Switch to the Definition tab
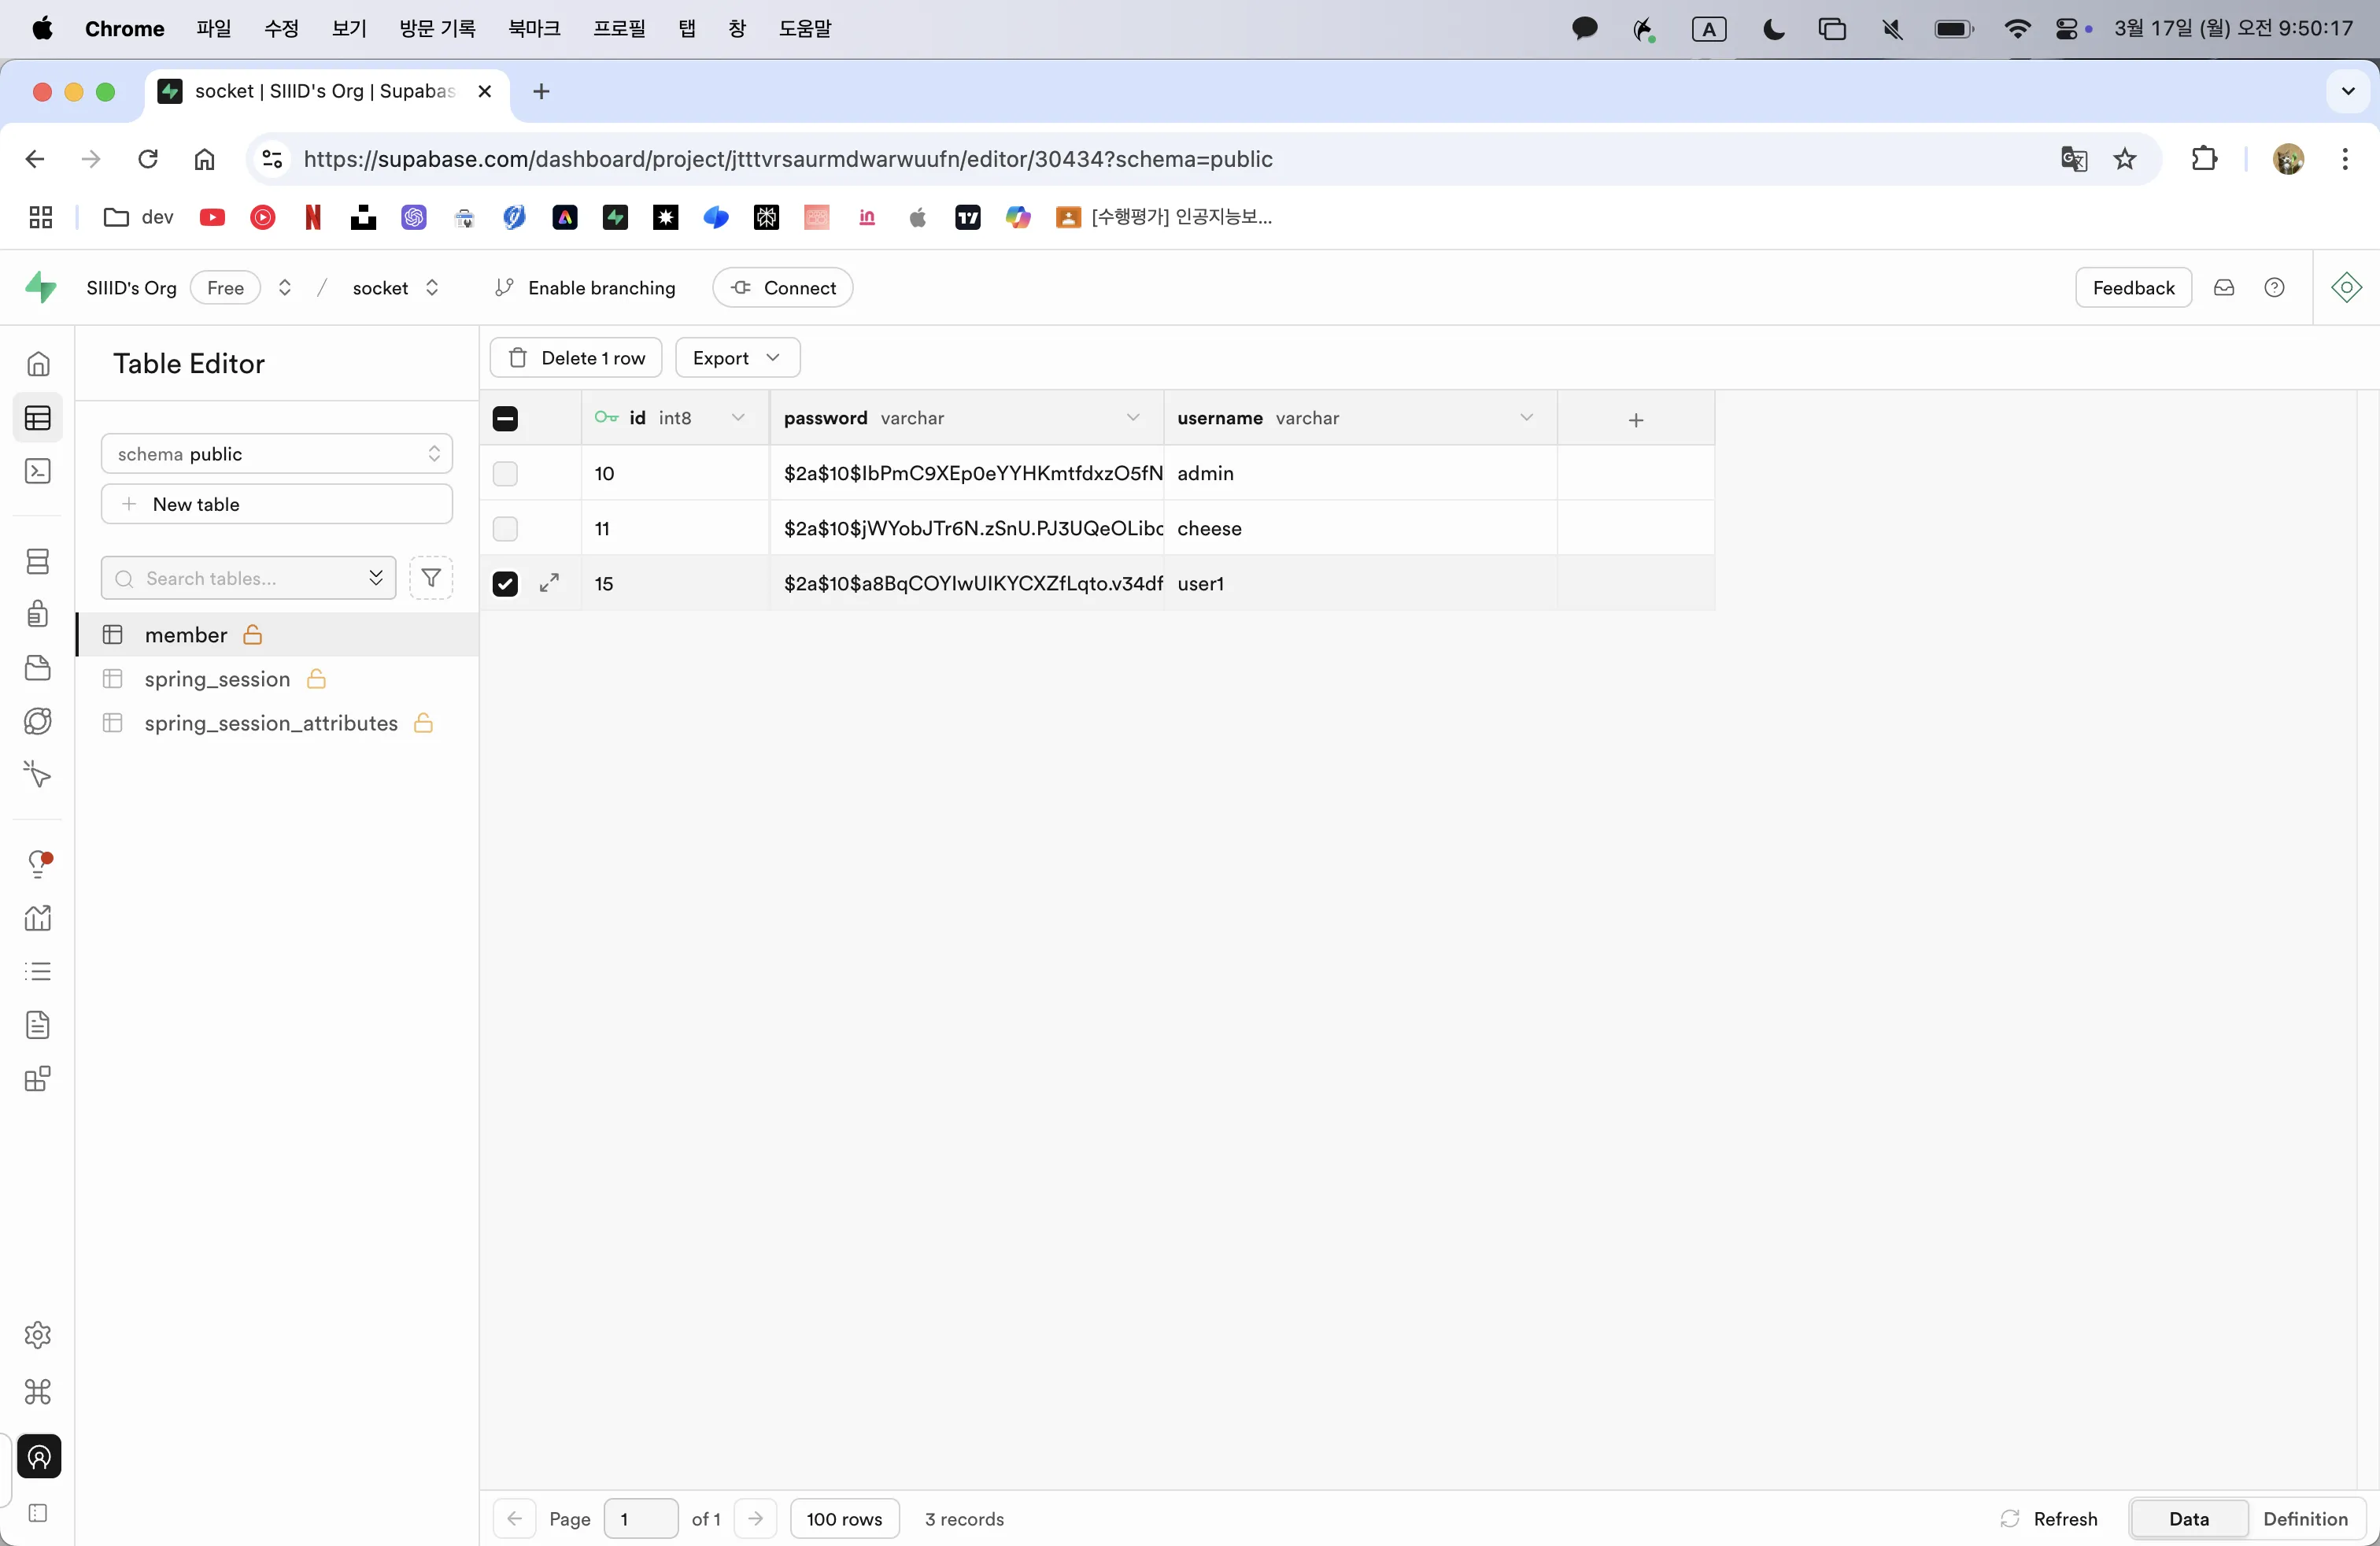Viewport: 2380px width, 1546px height. pyautogui.click(x=2304, y=1518)
